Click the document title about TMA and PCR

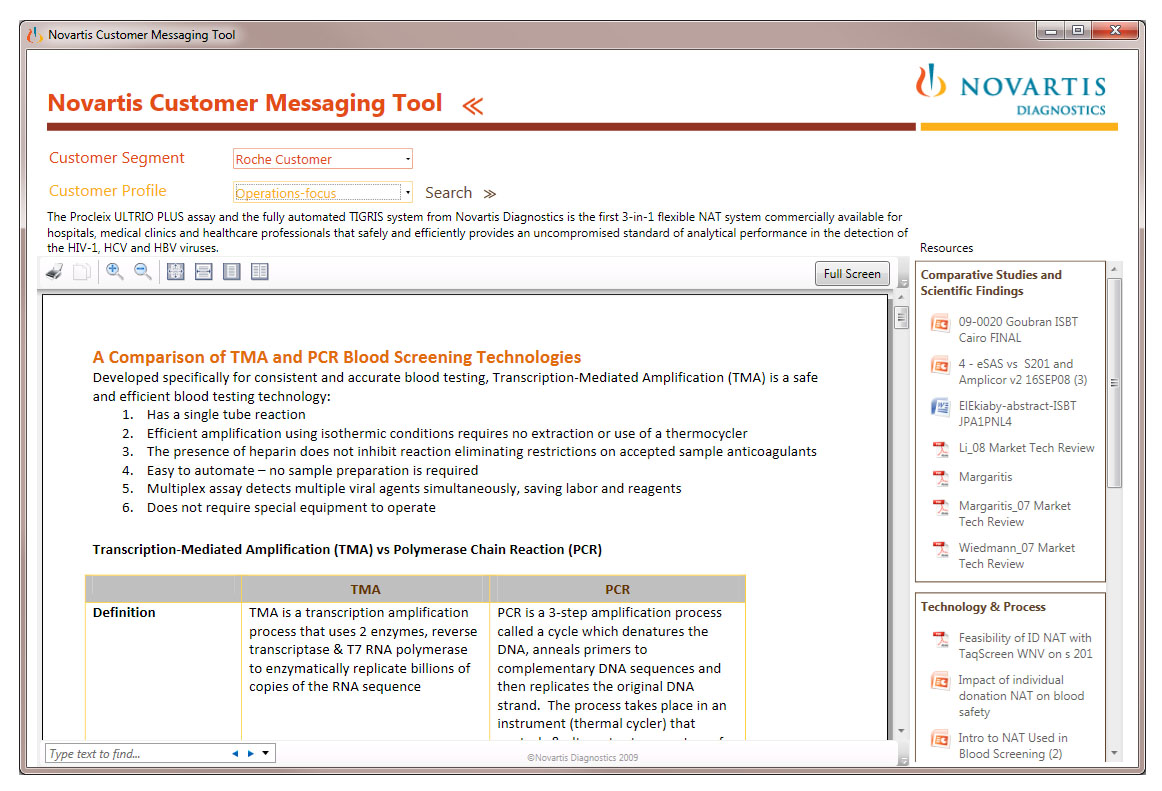click(336, 357)
